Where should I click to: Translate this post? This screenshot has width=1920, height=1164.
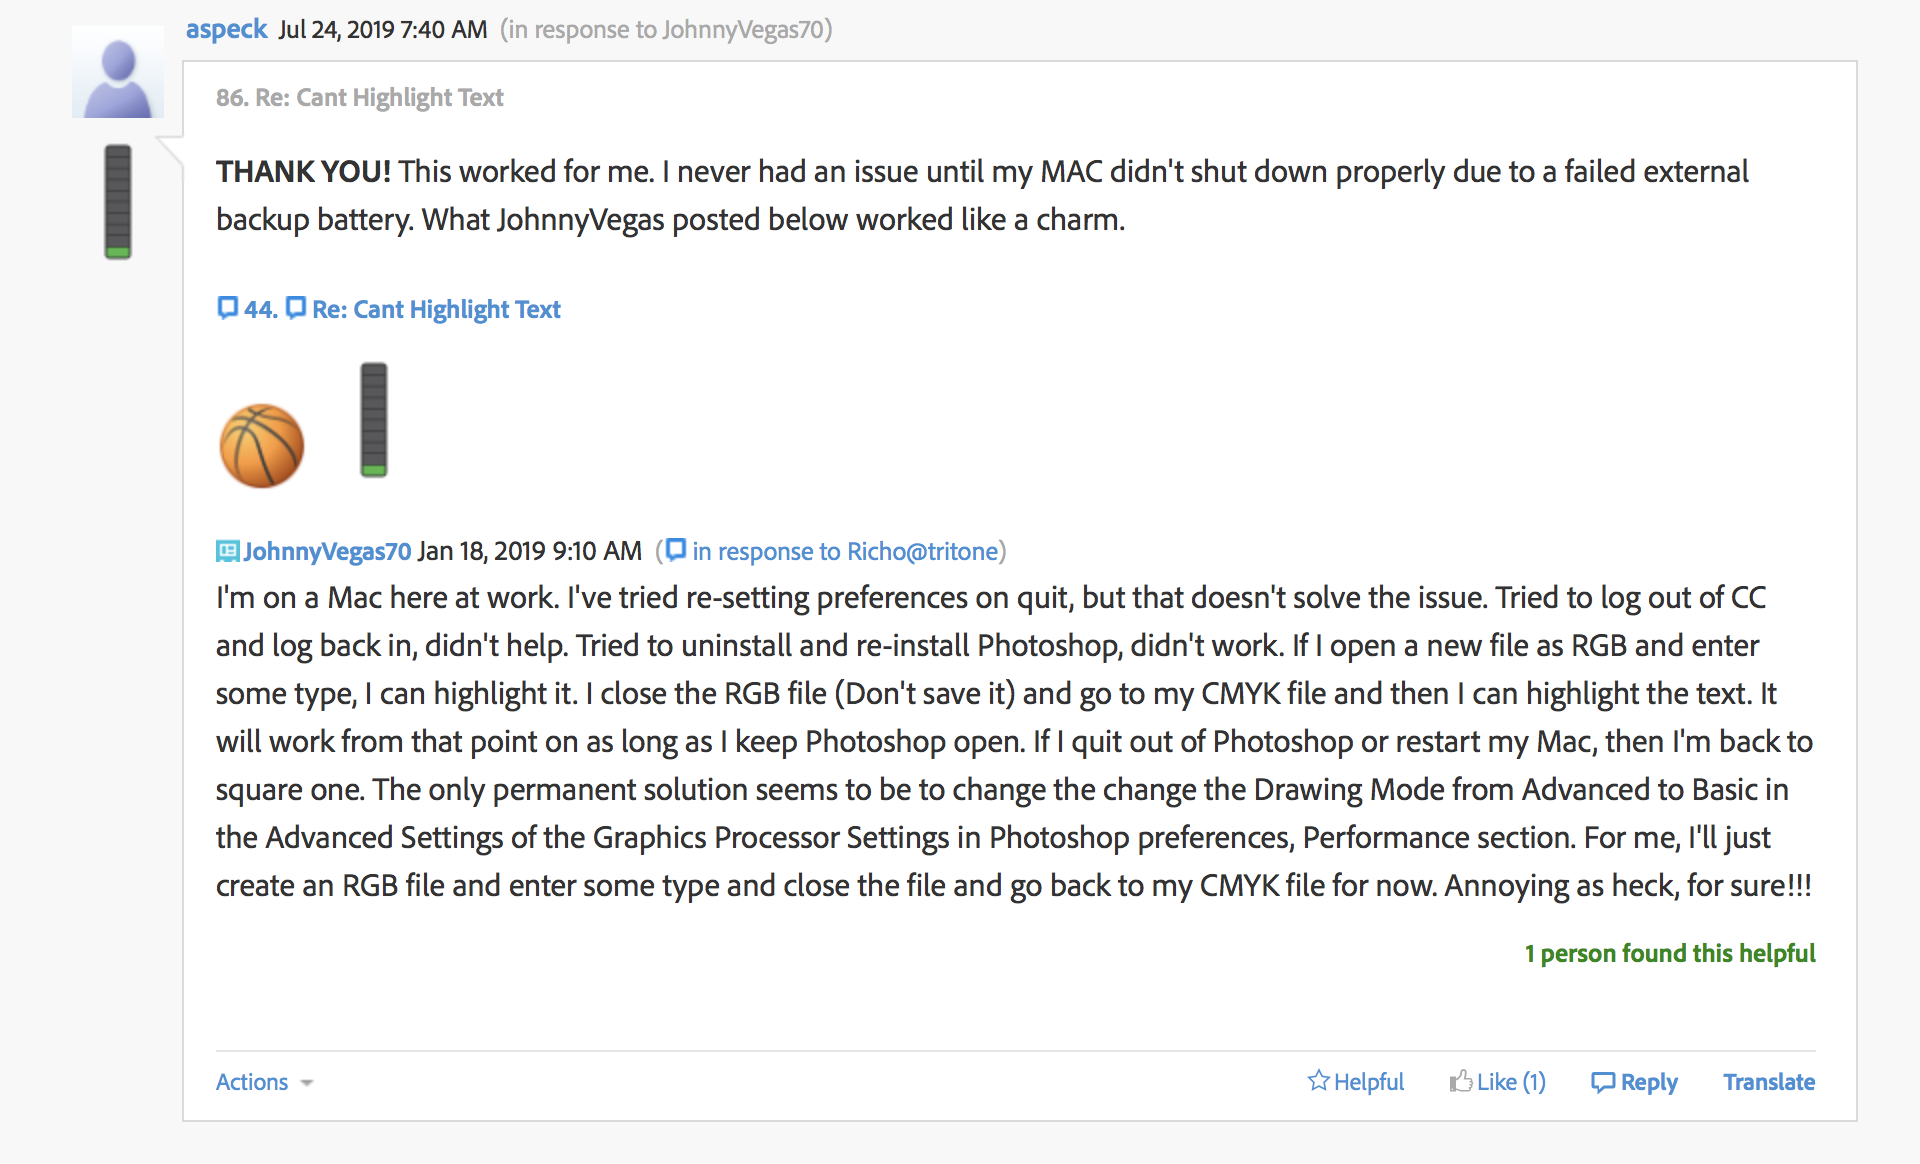[1768, 1082]
